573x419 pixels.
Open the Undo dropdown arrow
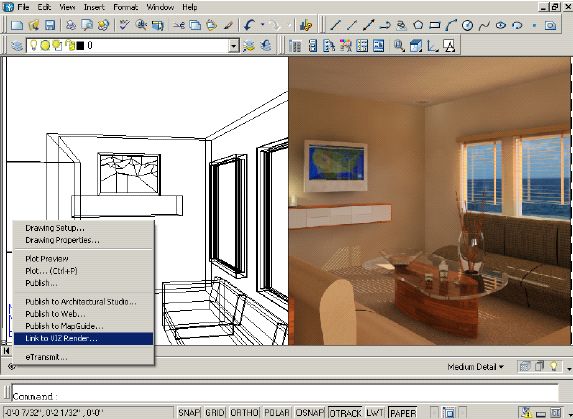262,25
